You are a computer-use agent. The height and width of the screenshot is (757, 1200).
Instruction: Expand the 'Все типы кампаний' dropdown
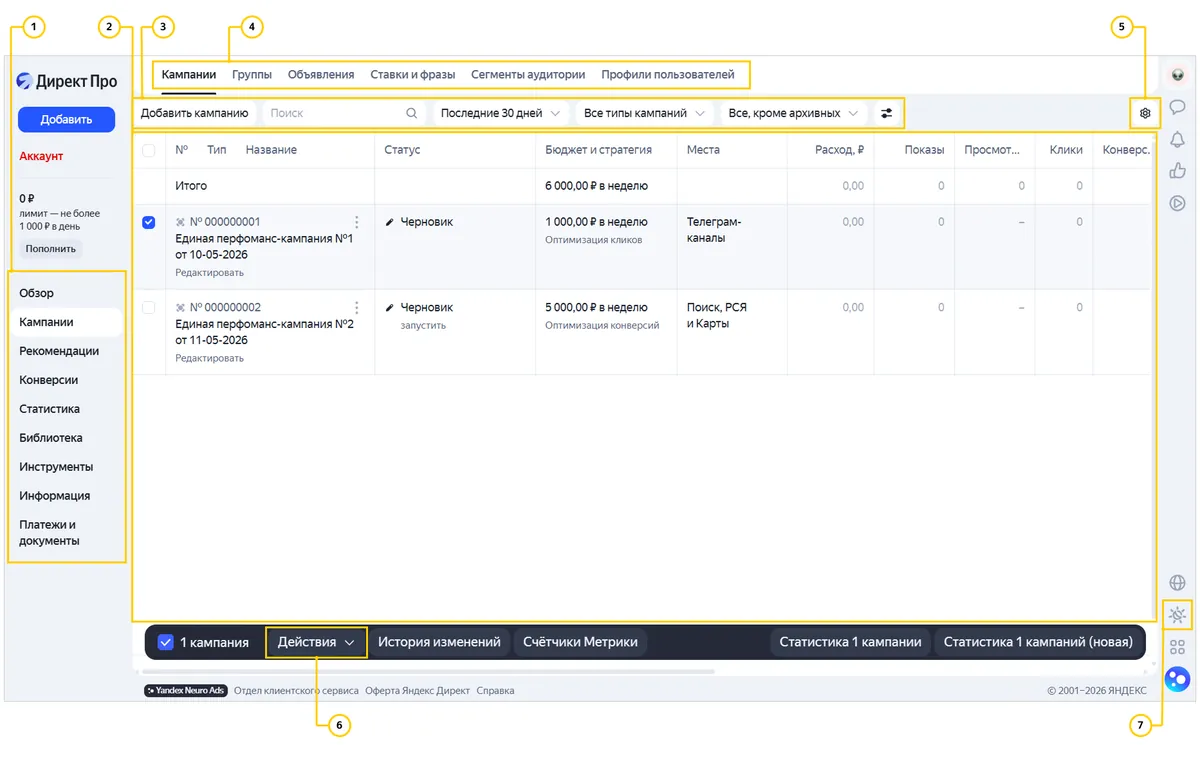(x=645, y=113)
